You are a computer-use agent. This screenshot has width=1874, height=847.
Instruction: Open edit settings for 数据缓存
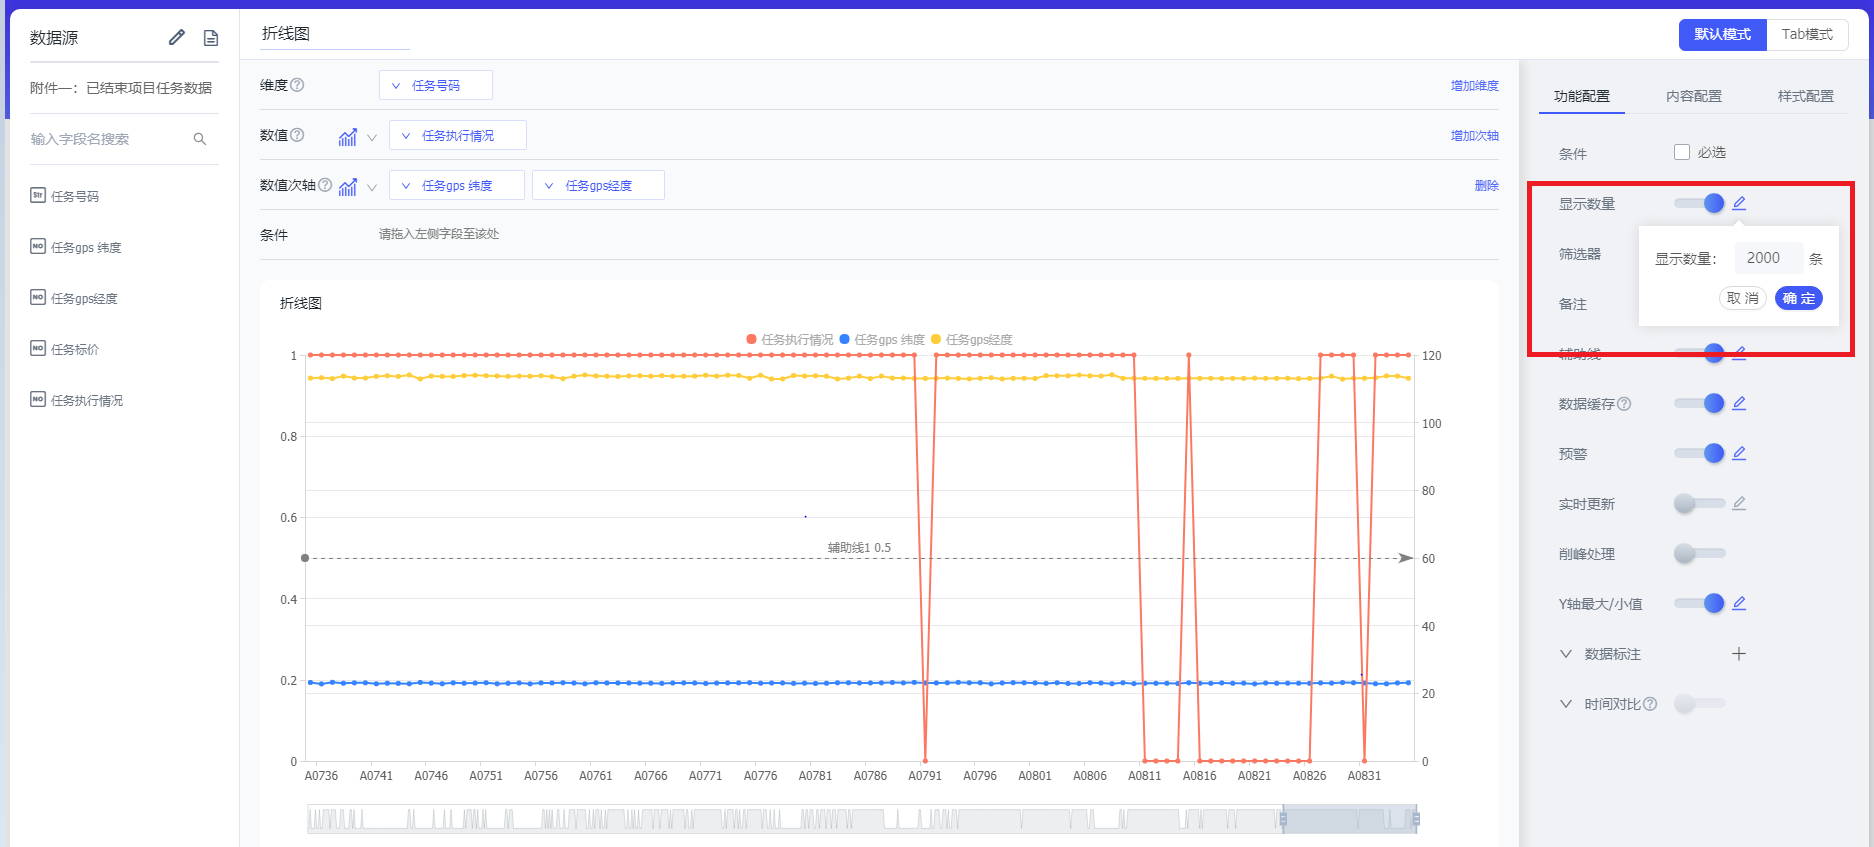(x=1739, y=403)
